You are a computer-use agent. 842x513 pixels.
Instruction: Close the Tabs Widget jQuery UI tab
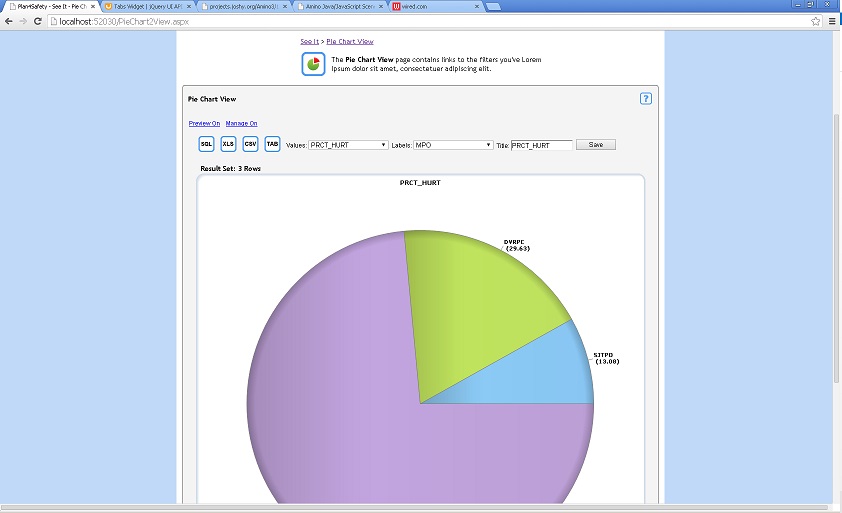click(188, 6)
